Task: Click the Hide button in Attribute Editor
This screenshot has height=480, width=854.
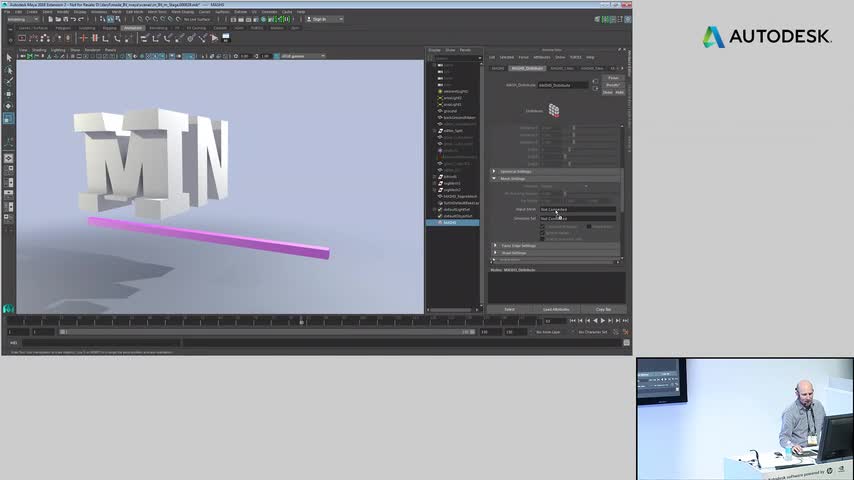Action: click(x=619, y=93)
